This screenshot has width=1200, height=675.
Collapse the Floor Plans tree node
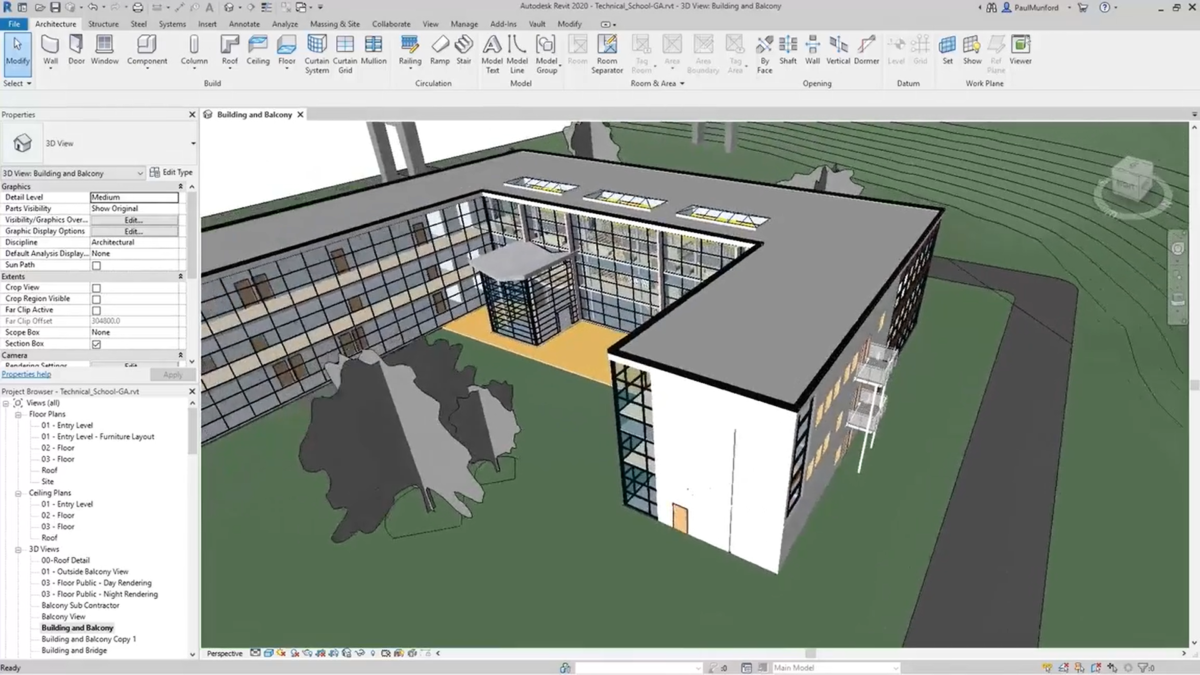tap(19, 414)
